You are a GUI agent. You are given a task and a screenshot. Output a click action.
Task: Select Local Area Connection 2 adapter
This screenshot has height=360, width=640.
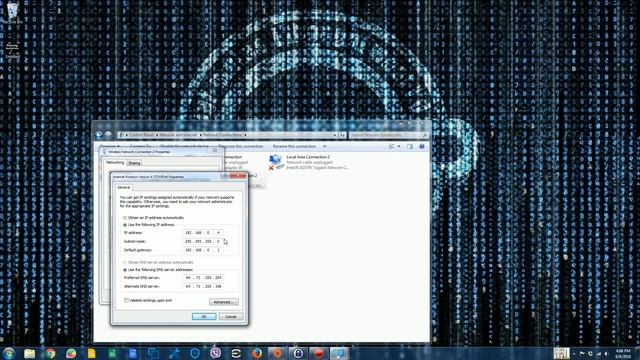coord(309,162)
